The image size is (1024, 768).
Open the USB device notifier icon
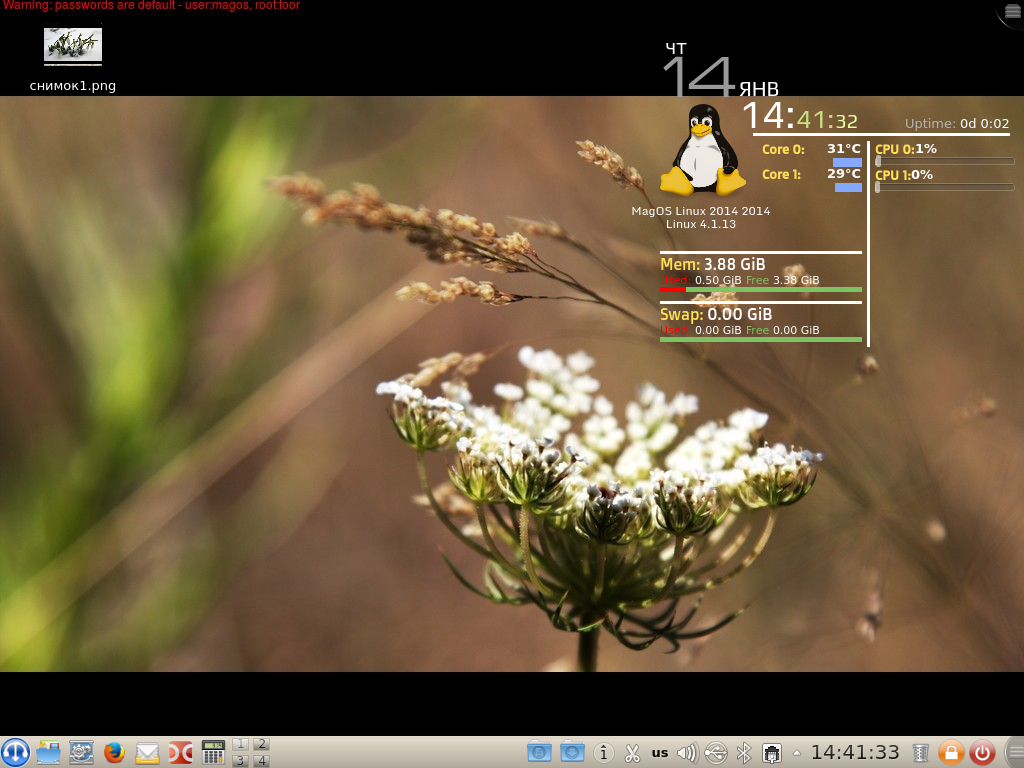click(716, 753)
